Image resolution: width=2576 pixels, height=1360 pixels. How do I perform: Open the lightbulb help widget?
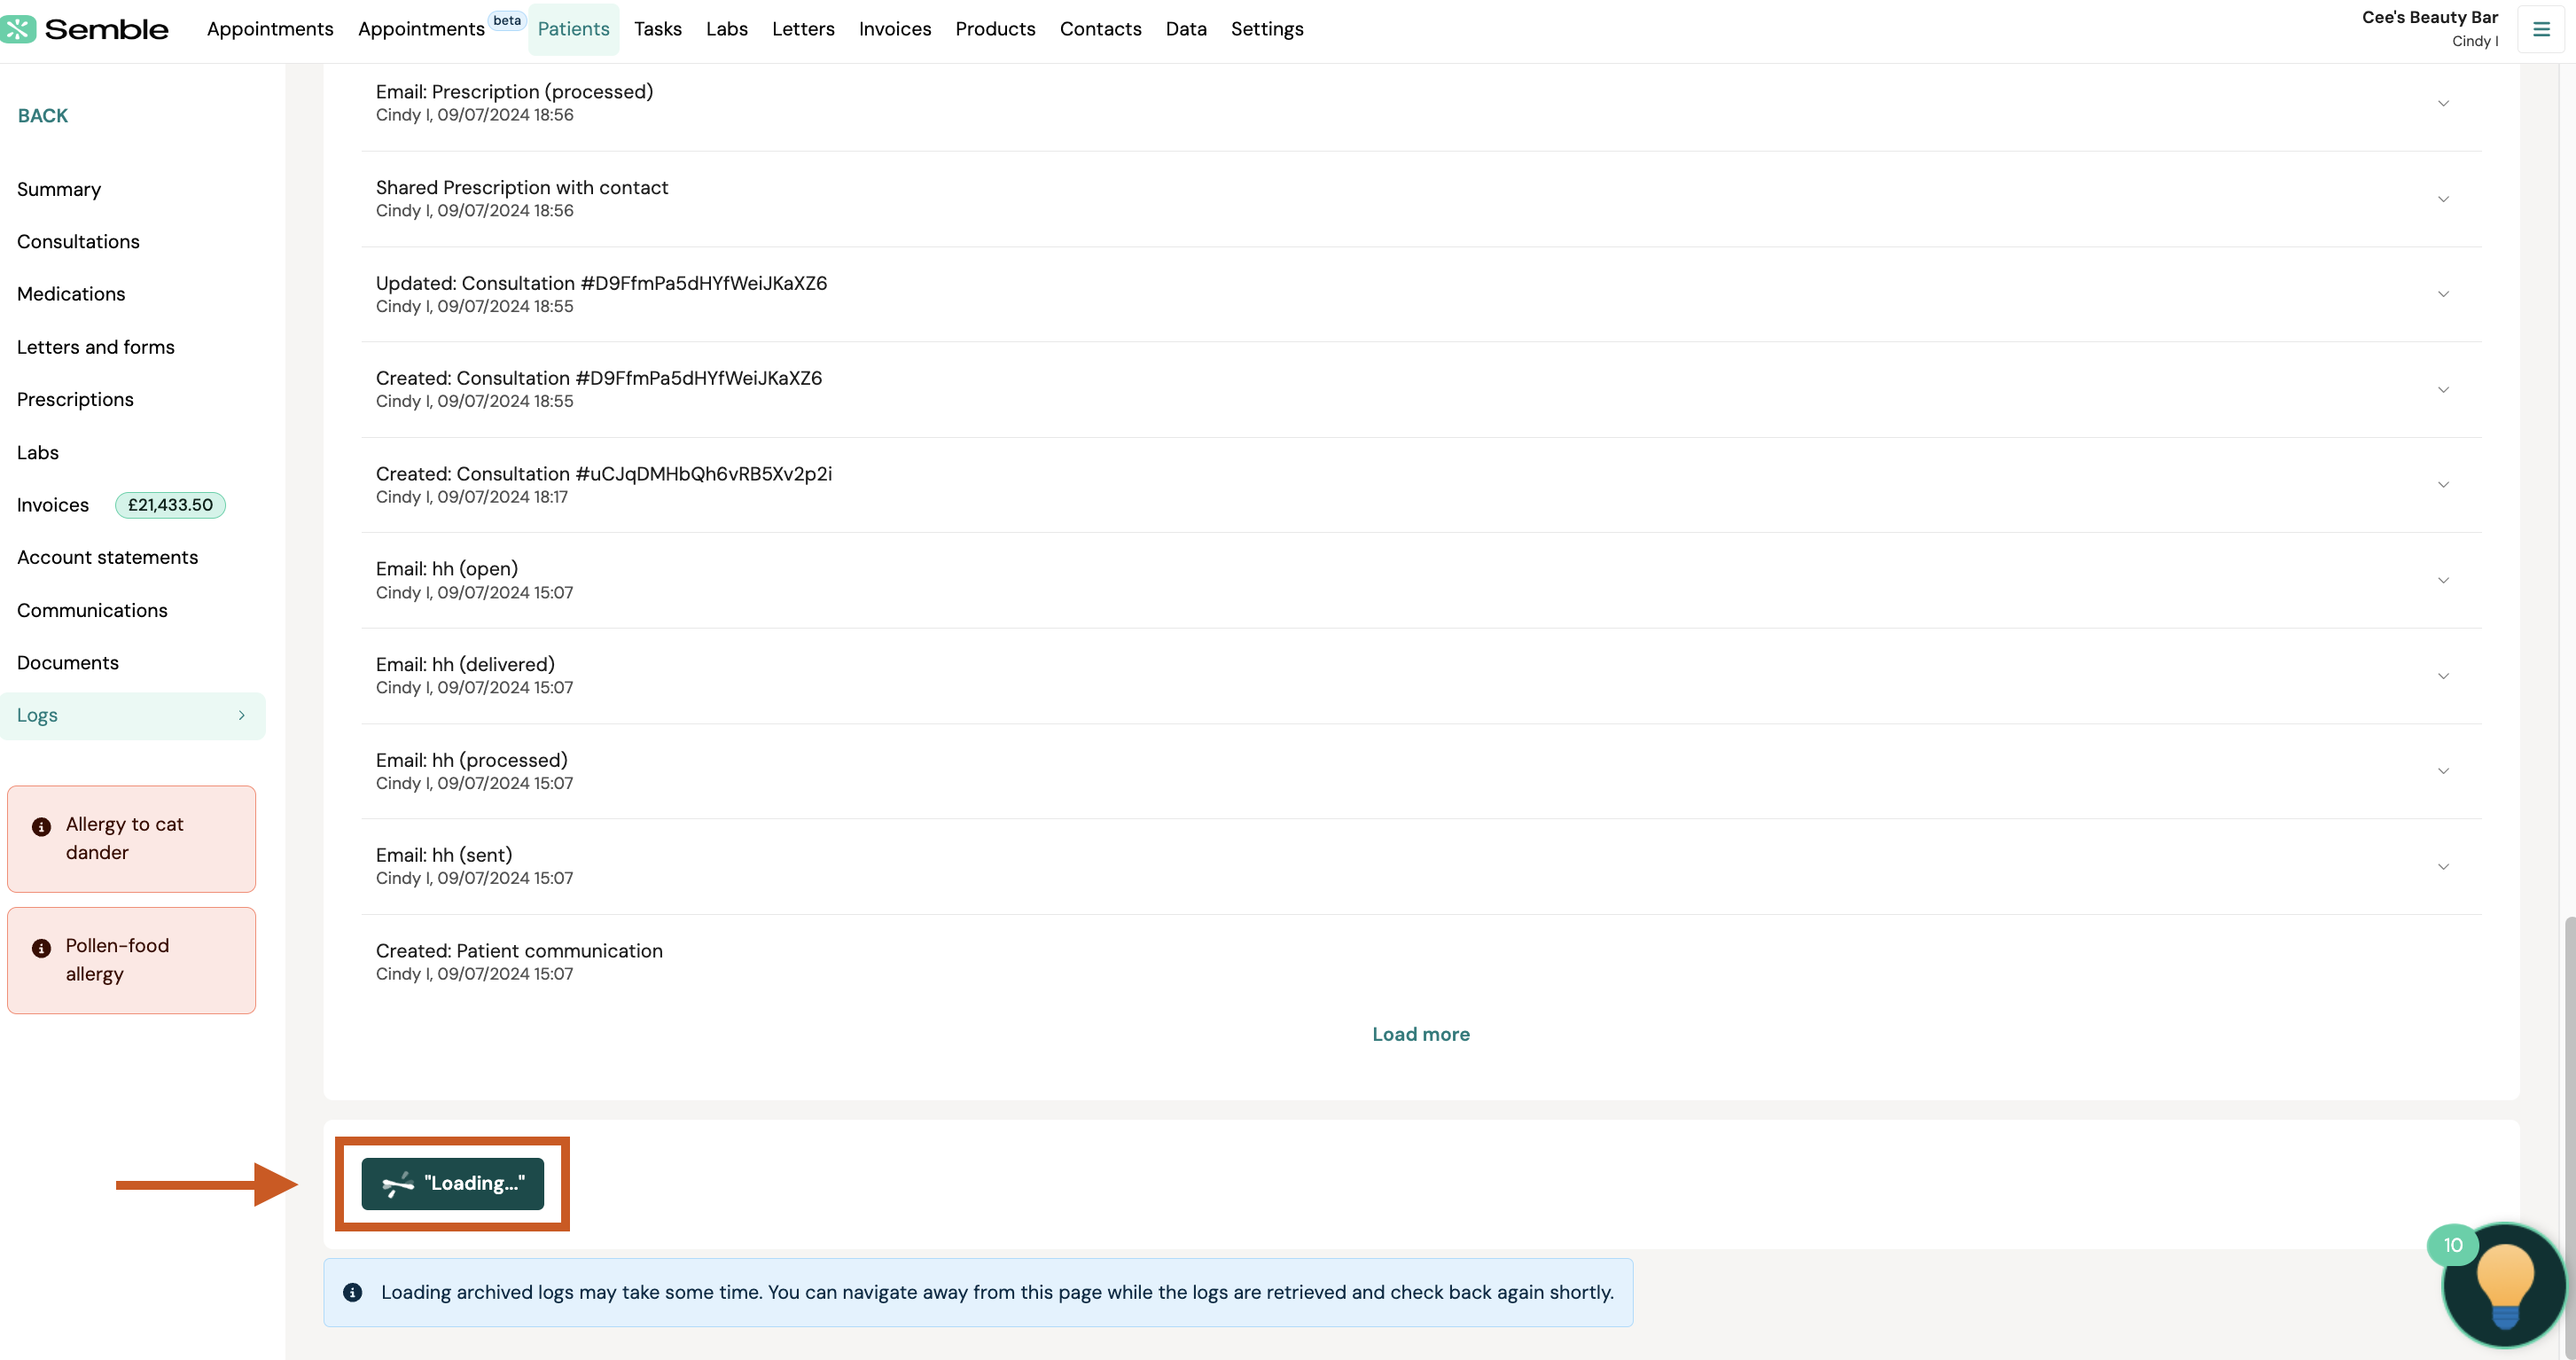coord(2504,1286)
